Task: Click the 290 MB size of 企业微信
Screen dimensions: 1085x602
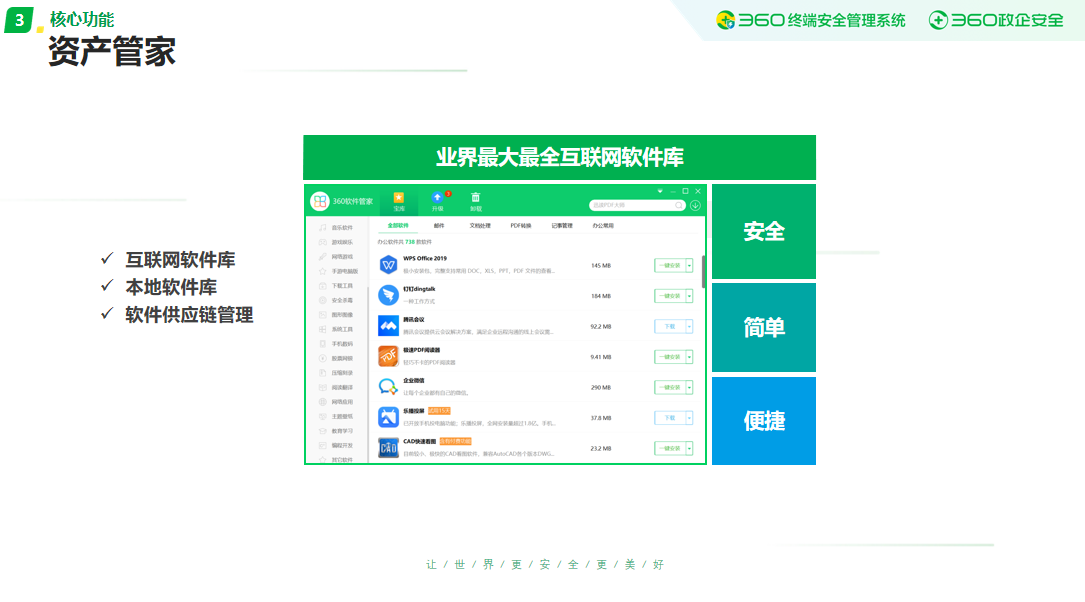Action: tap(601, 387)
